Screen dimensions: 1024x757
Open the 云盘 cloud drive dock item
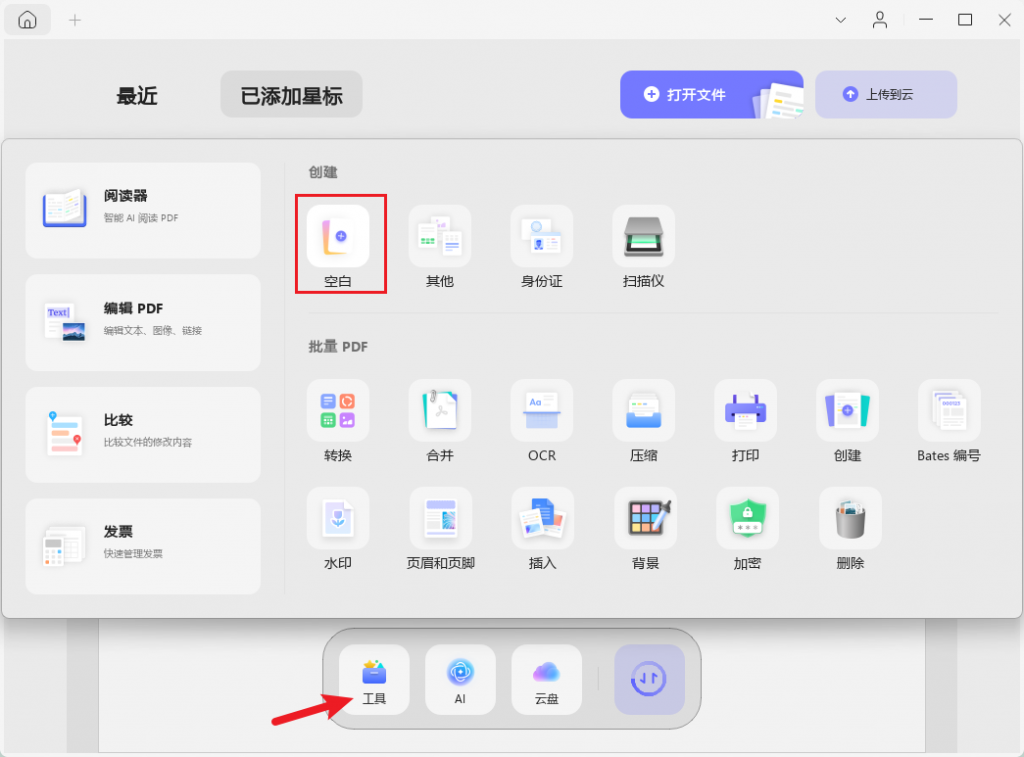tap(547, 680)
